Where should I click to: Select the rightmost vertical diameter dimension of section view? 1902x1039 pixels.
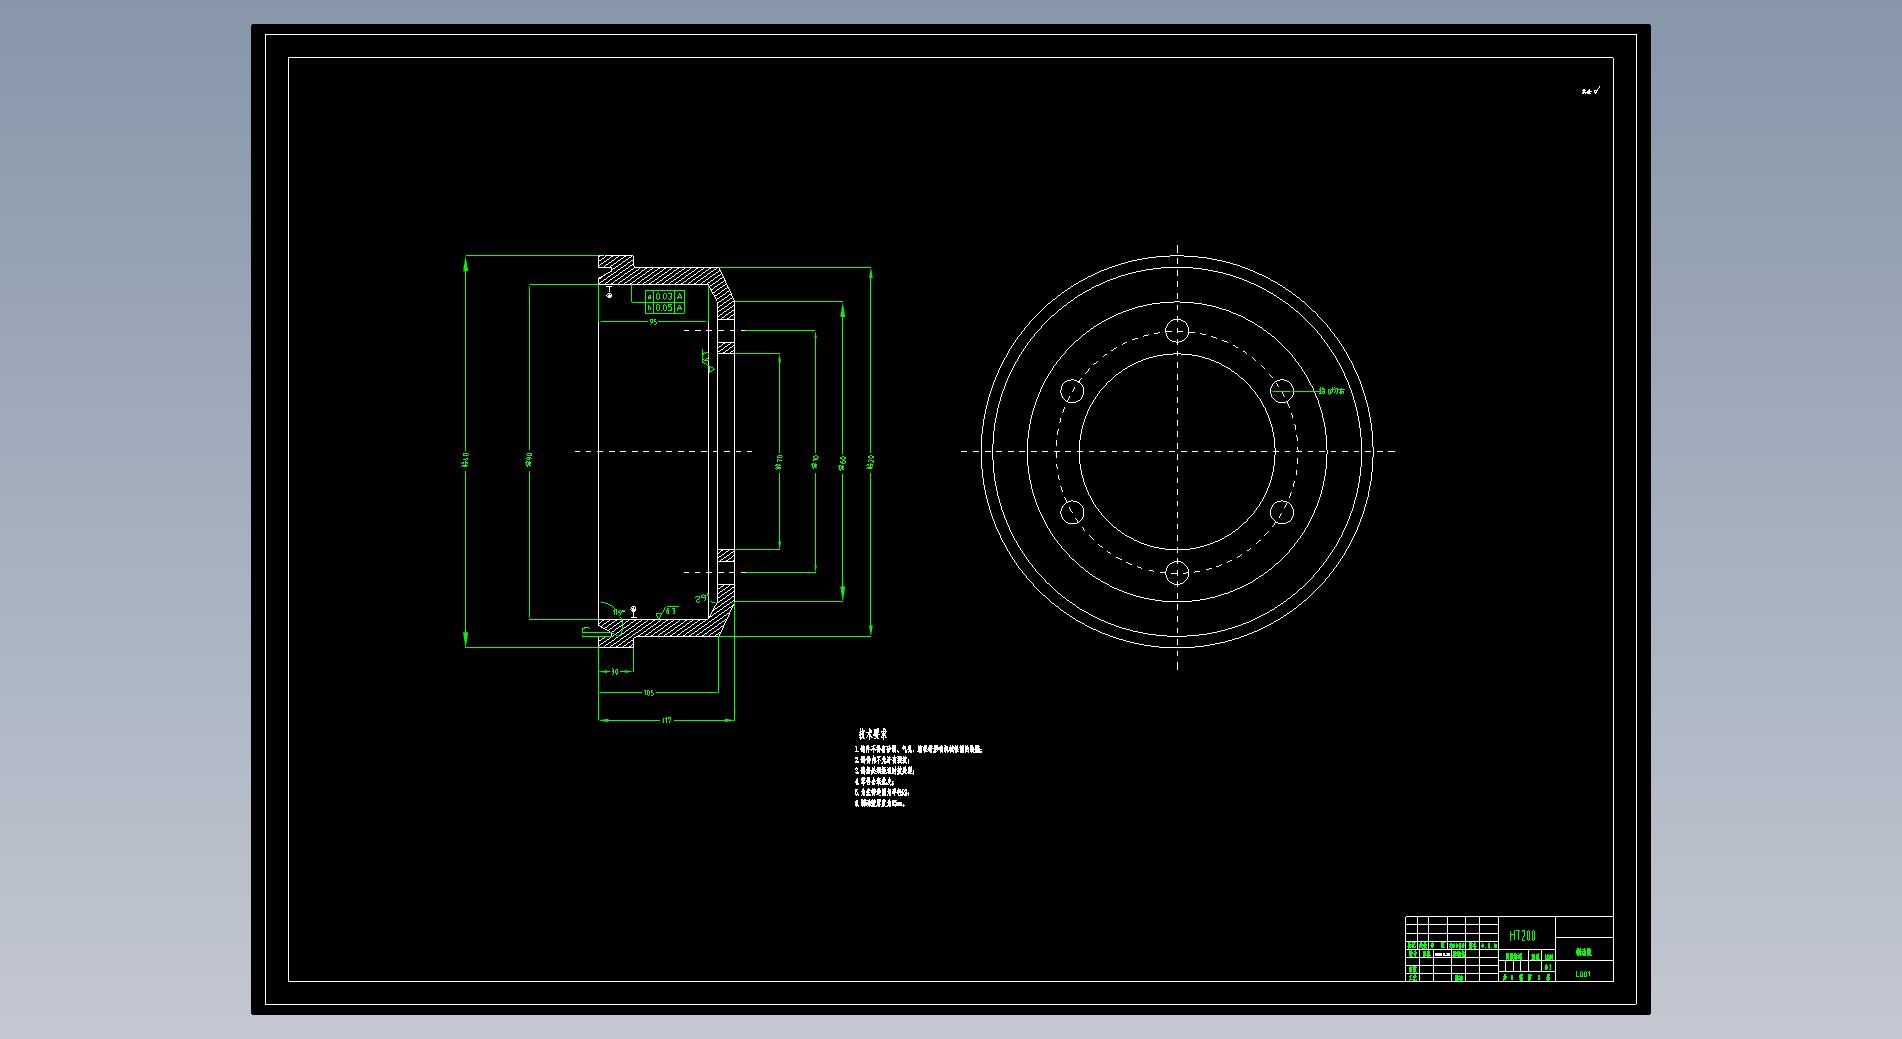871,460
